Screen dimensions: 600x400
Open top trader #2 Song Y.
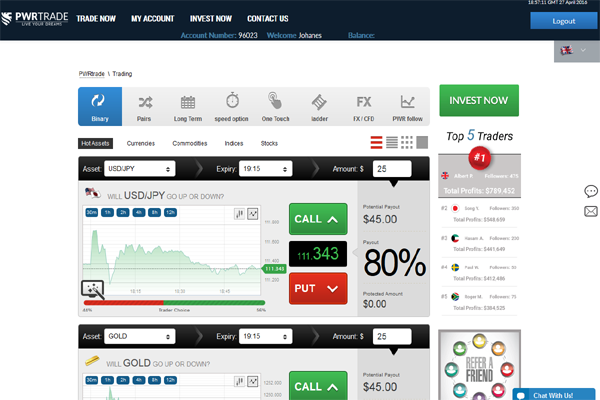tap(479, 214)
